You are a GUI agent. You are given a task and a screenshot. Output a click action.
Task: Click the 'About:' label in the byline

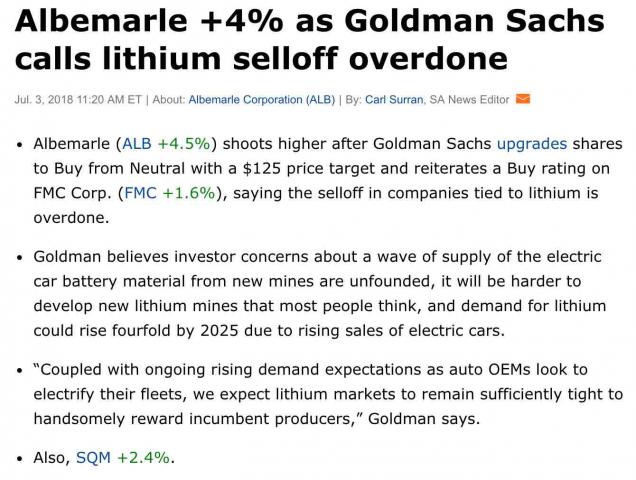click(169, 100)
